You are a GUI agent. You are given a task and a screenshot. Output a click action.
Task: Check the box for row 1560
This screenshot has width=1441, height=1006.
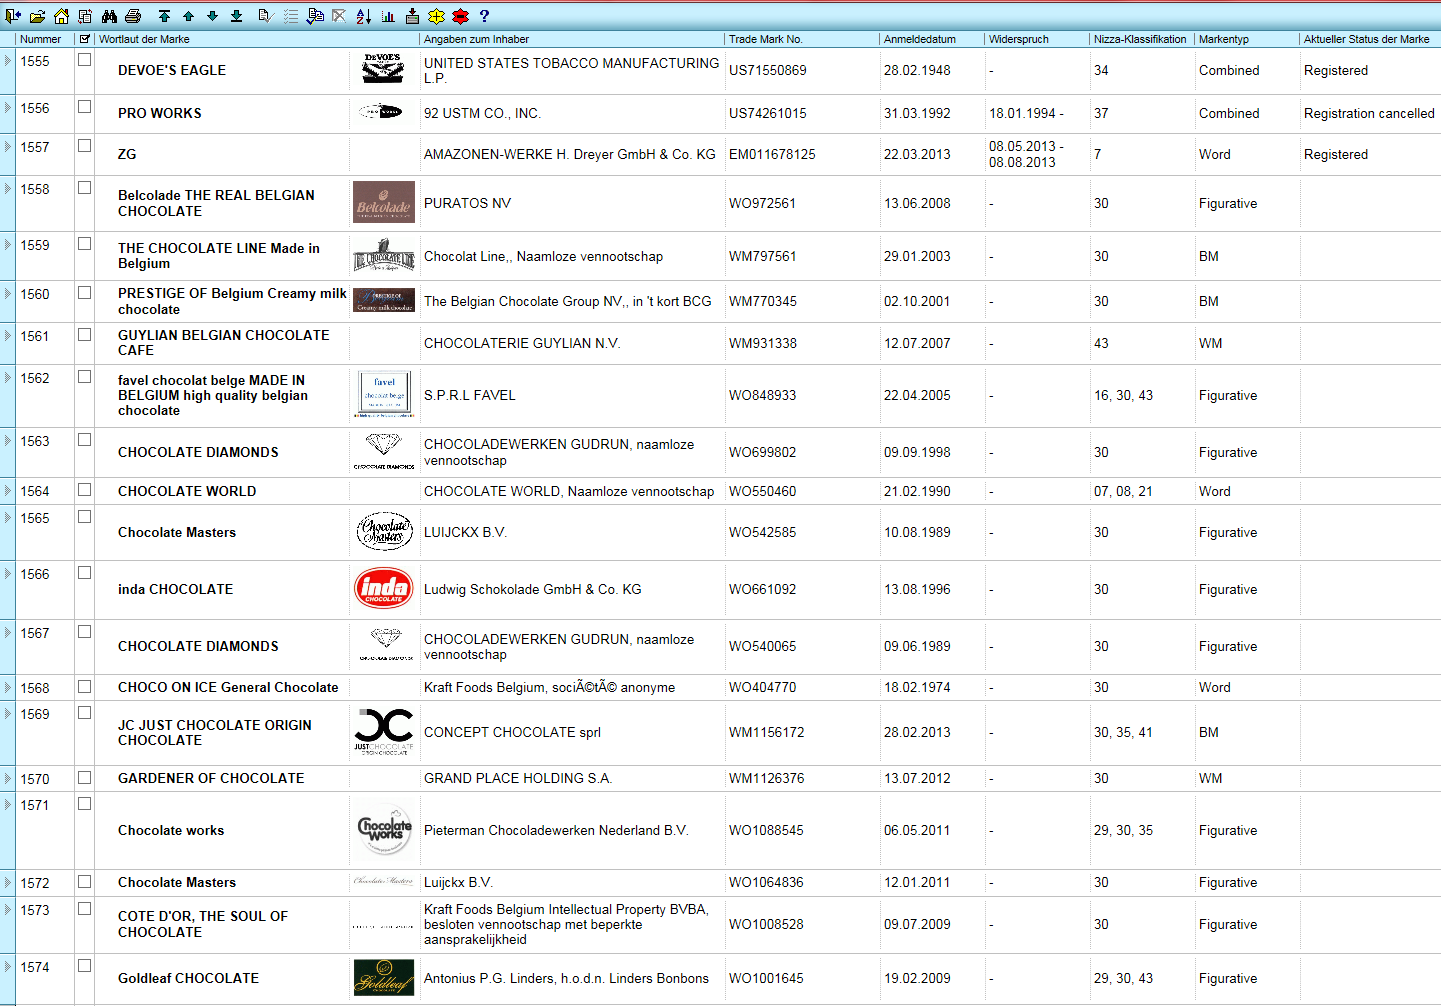point(85,293)
